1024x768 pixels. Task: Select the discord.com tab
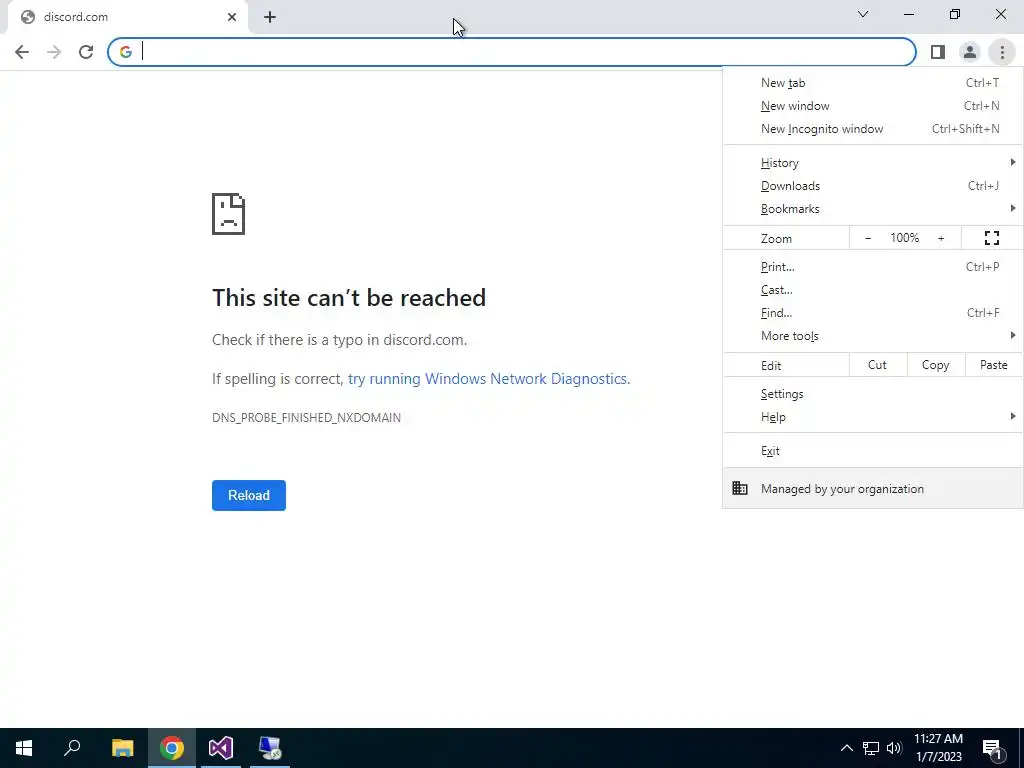(x=127, y=18)
